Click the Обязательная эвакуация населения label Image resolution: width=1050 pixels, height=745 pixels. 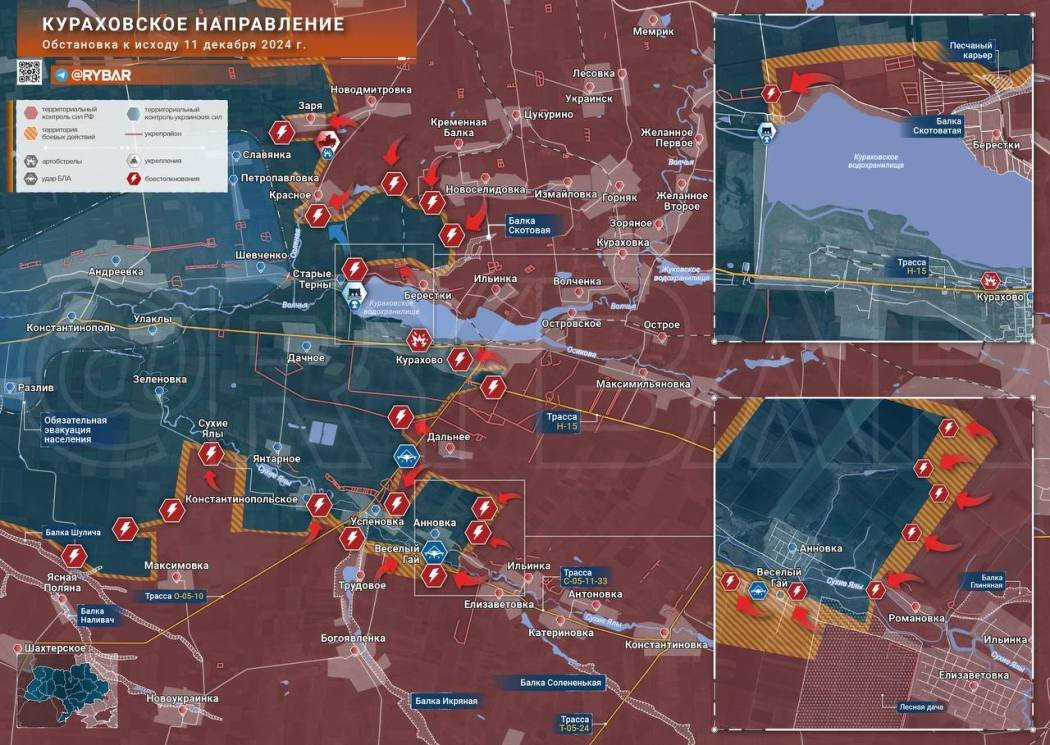click(x=82, y=426)
